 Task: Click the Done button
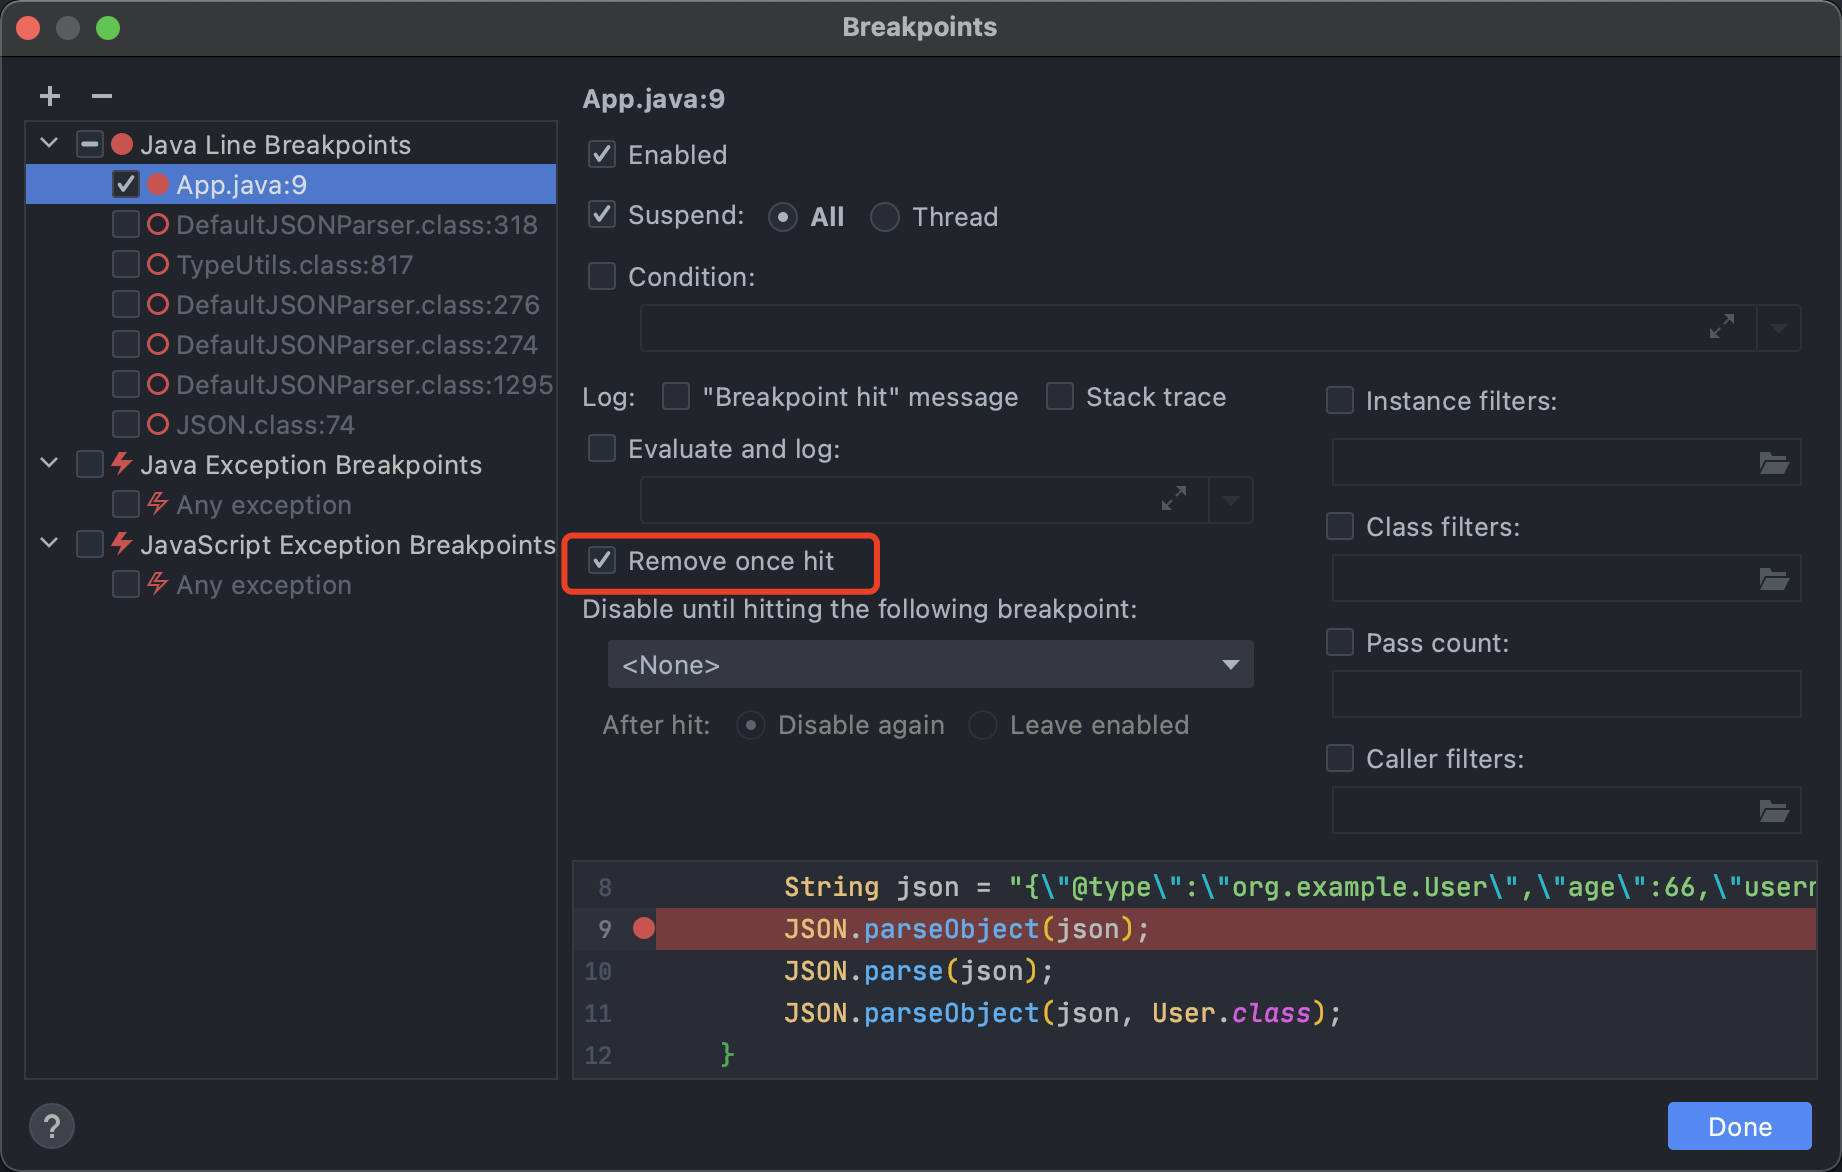point(1739,1127)
